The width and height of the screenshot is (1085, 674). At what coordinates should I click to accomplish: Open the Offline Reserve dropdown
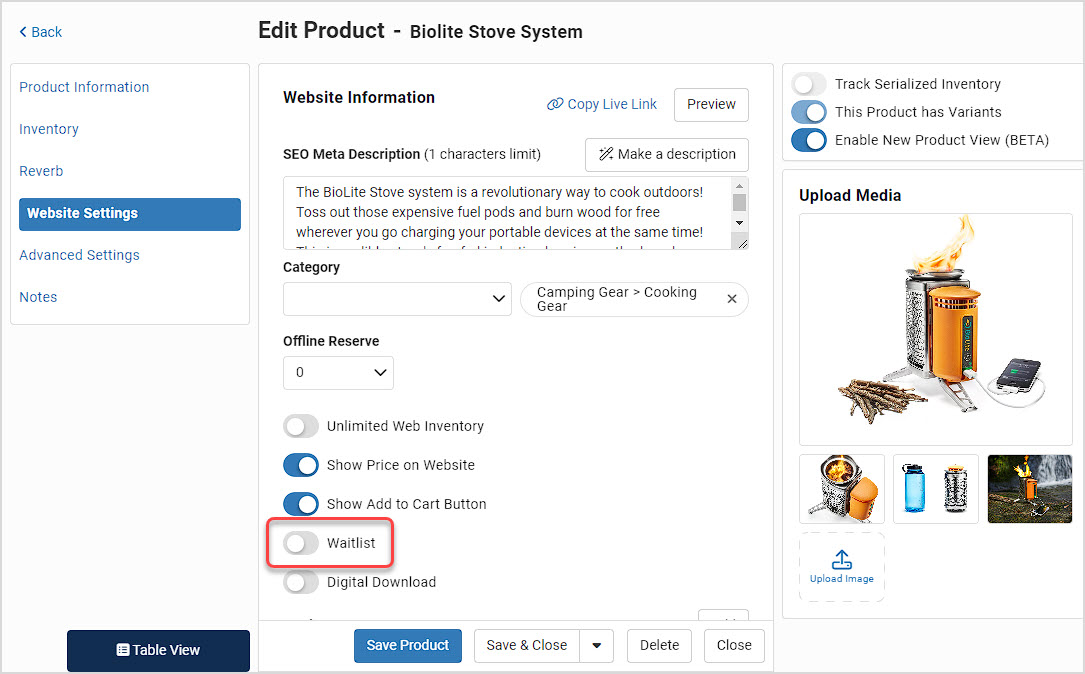pyautogui.click(x=338, y=373)
